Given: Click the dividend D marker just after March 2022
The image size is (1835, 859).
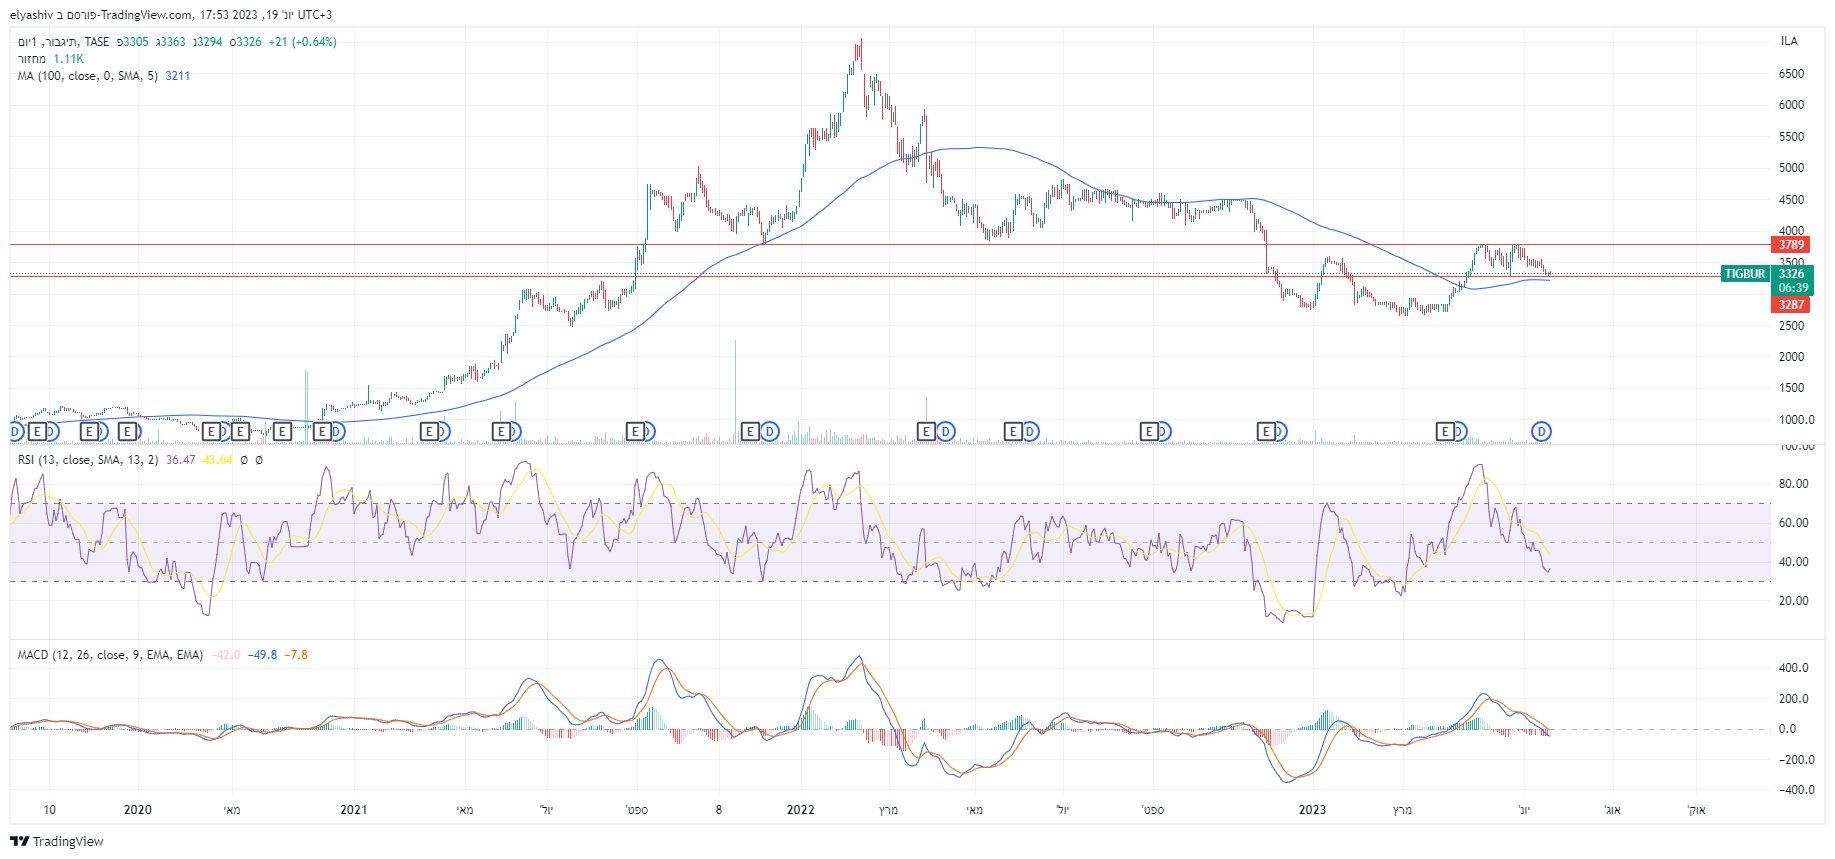Looking at the screenshot, I should pos(945,431).
